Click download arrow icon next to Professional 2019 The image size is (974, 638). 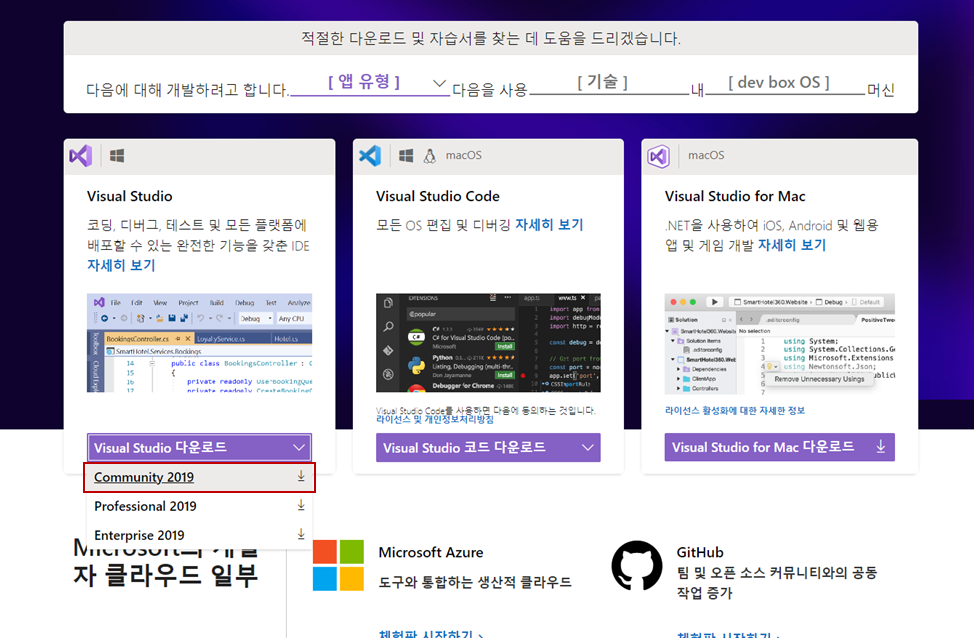301,506
